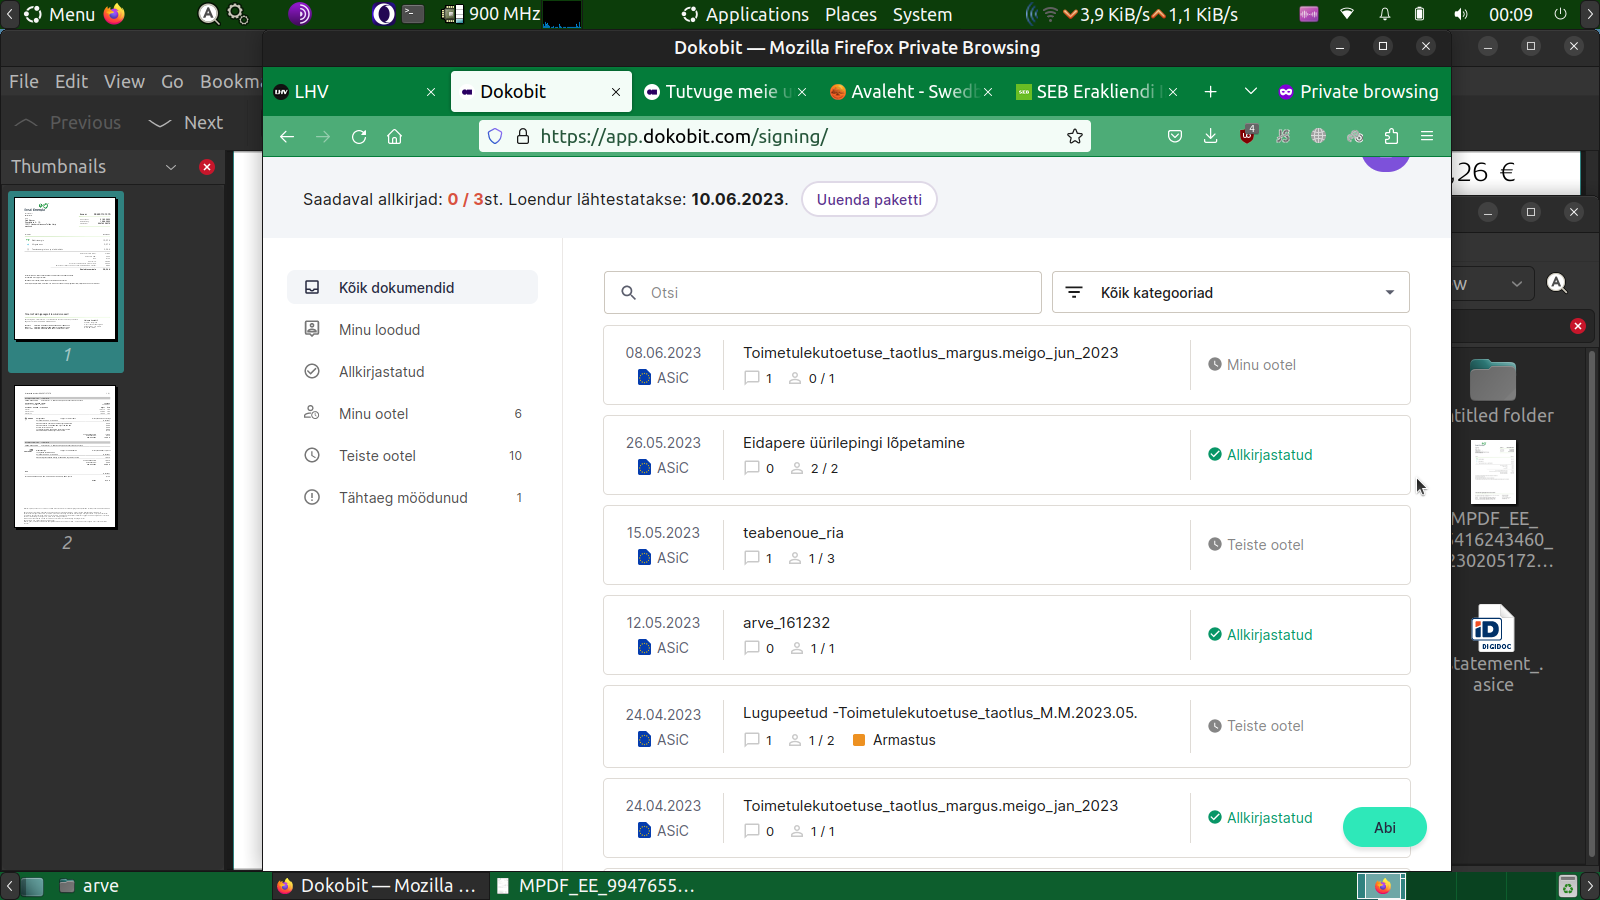This screenshot has height=900, width=1600.
Task: Open the arve folder window from taskbar
Action: (x=89, y=886)
